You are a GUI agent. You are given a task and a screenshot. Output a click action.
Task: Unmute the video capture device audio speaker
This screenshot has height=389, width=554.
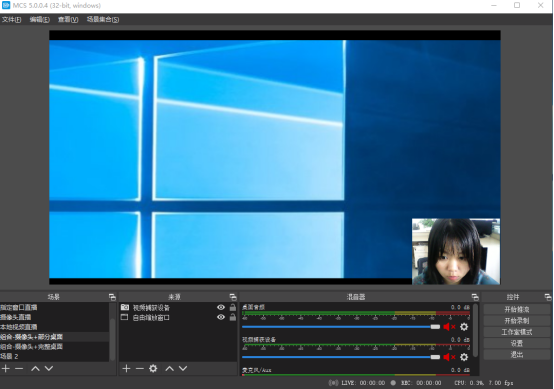pos(449,357)
